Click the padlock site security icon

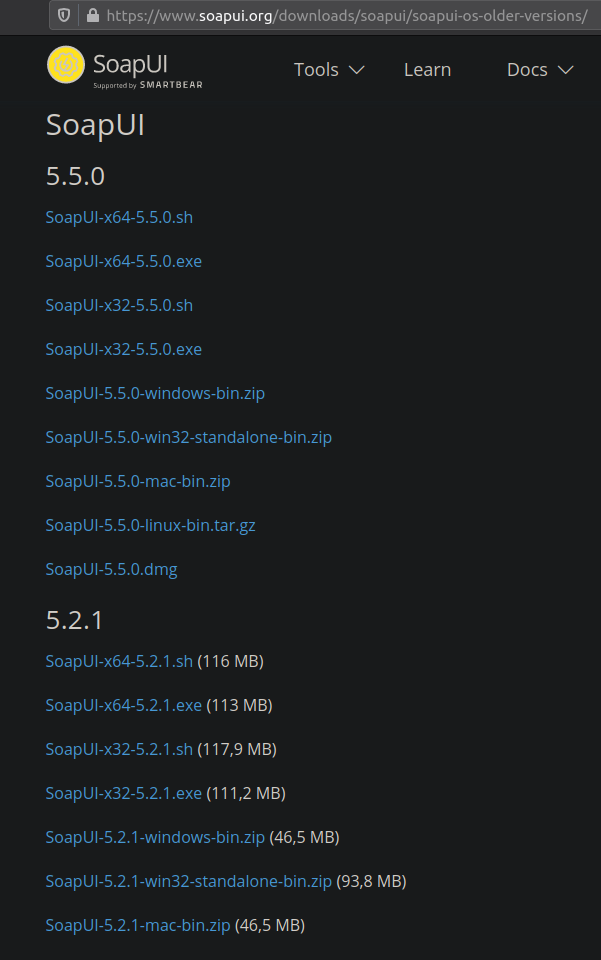click(93, 16)
